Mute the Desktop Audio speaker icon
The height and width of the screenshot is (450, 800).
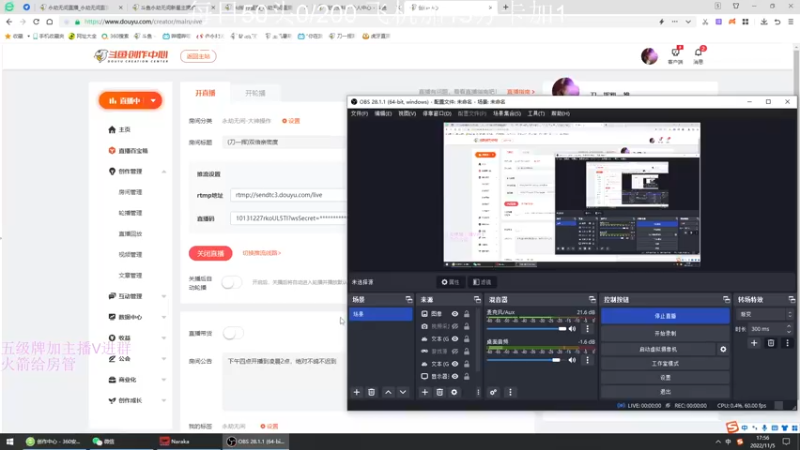point(572,360)
